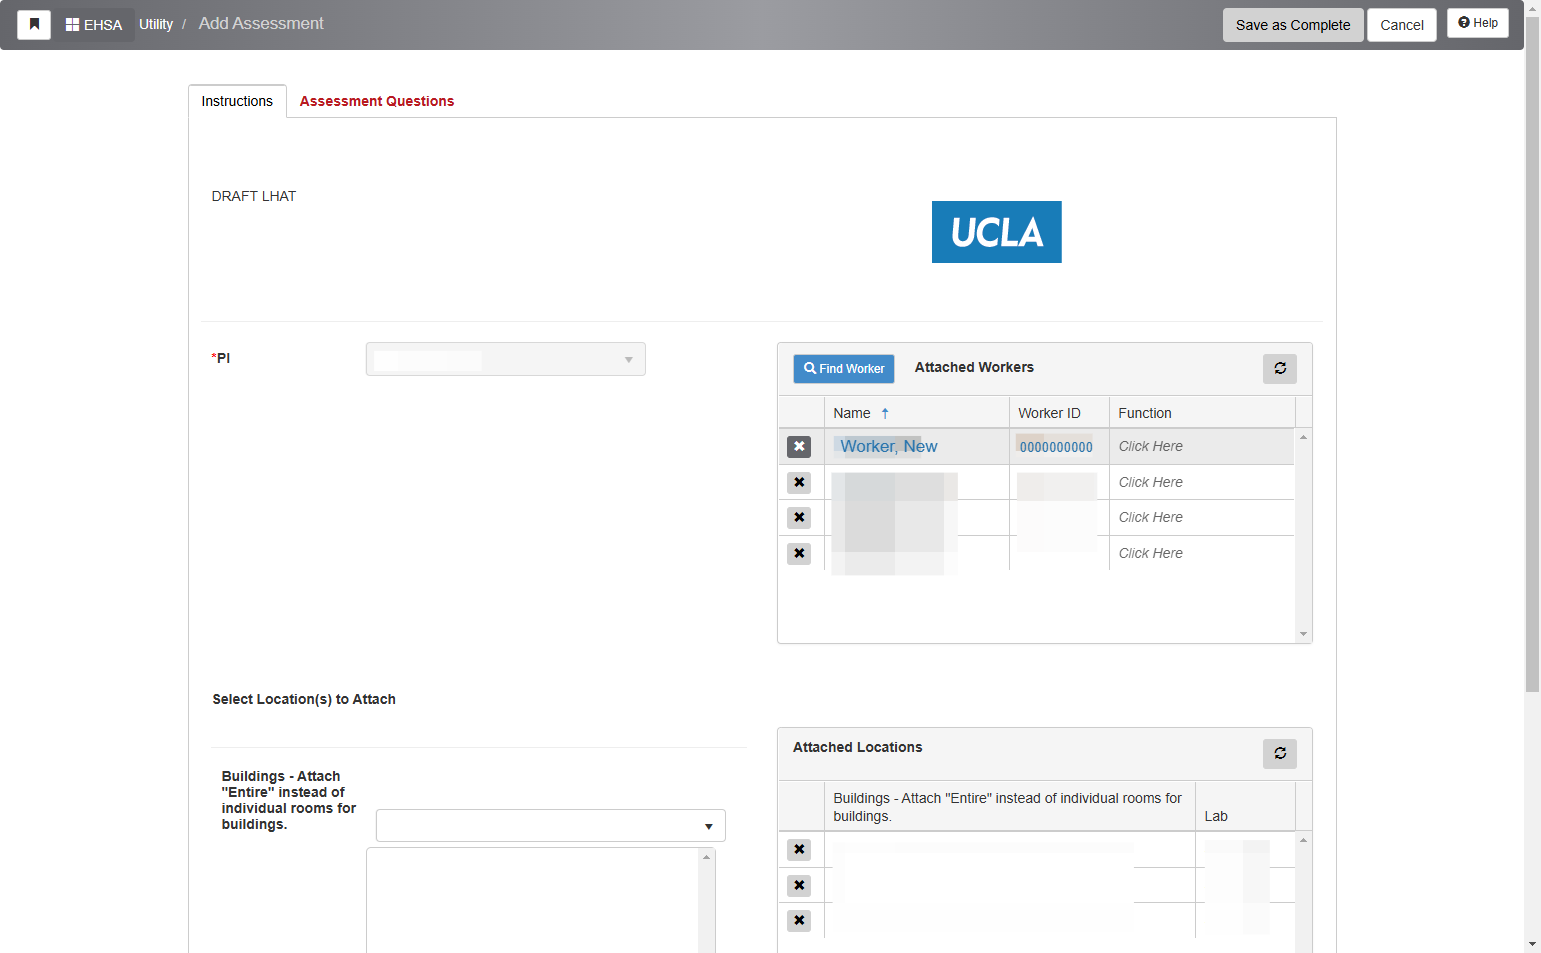Switch to the Instructions tab
This screenshot has width=1541, height=953.
(237, 101)
